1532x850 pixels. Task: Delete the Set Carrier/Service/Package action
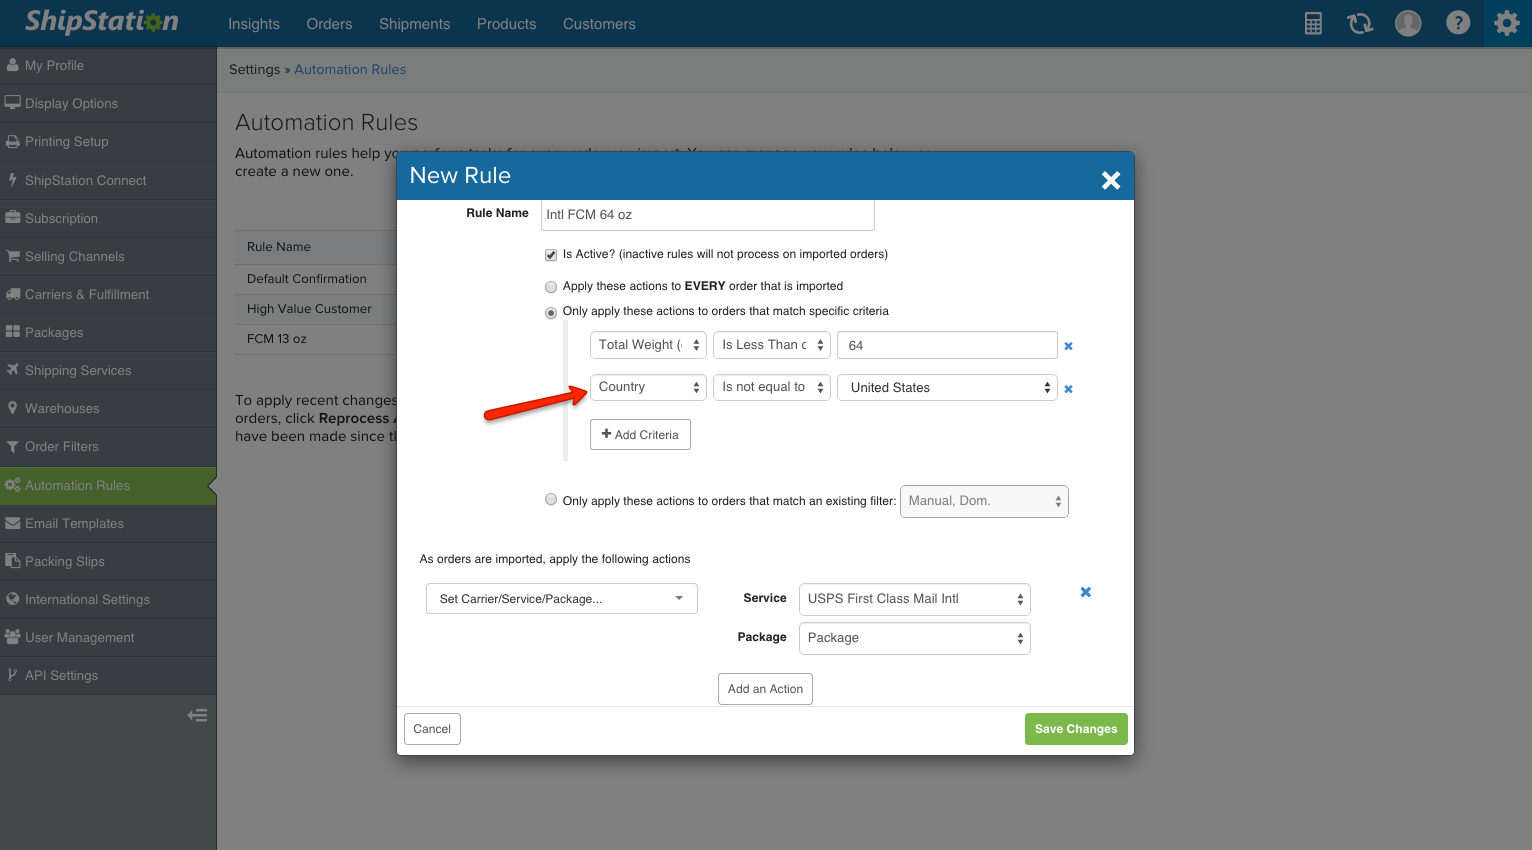point(1085,592)
